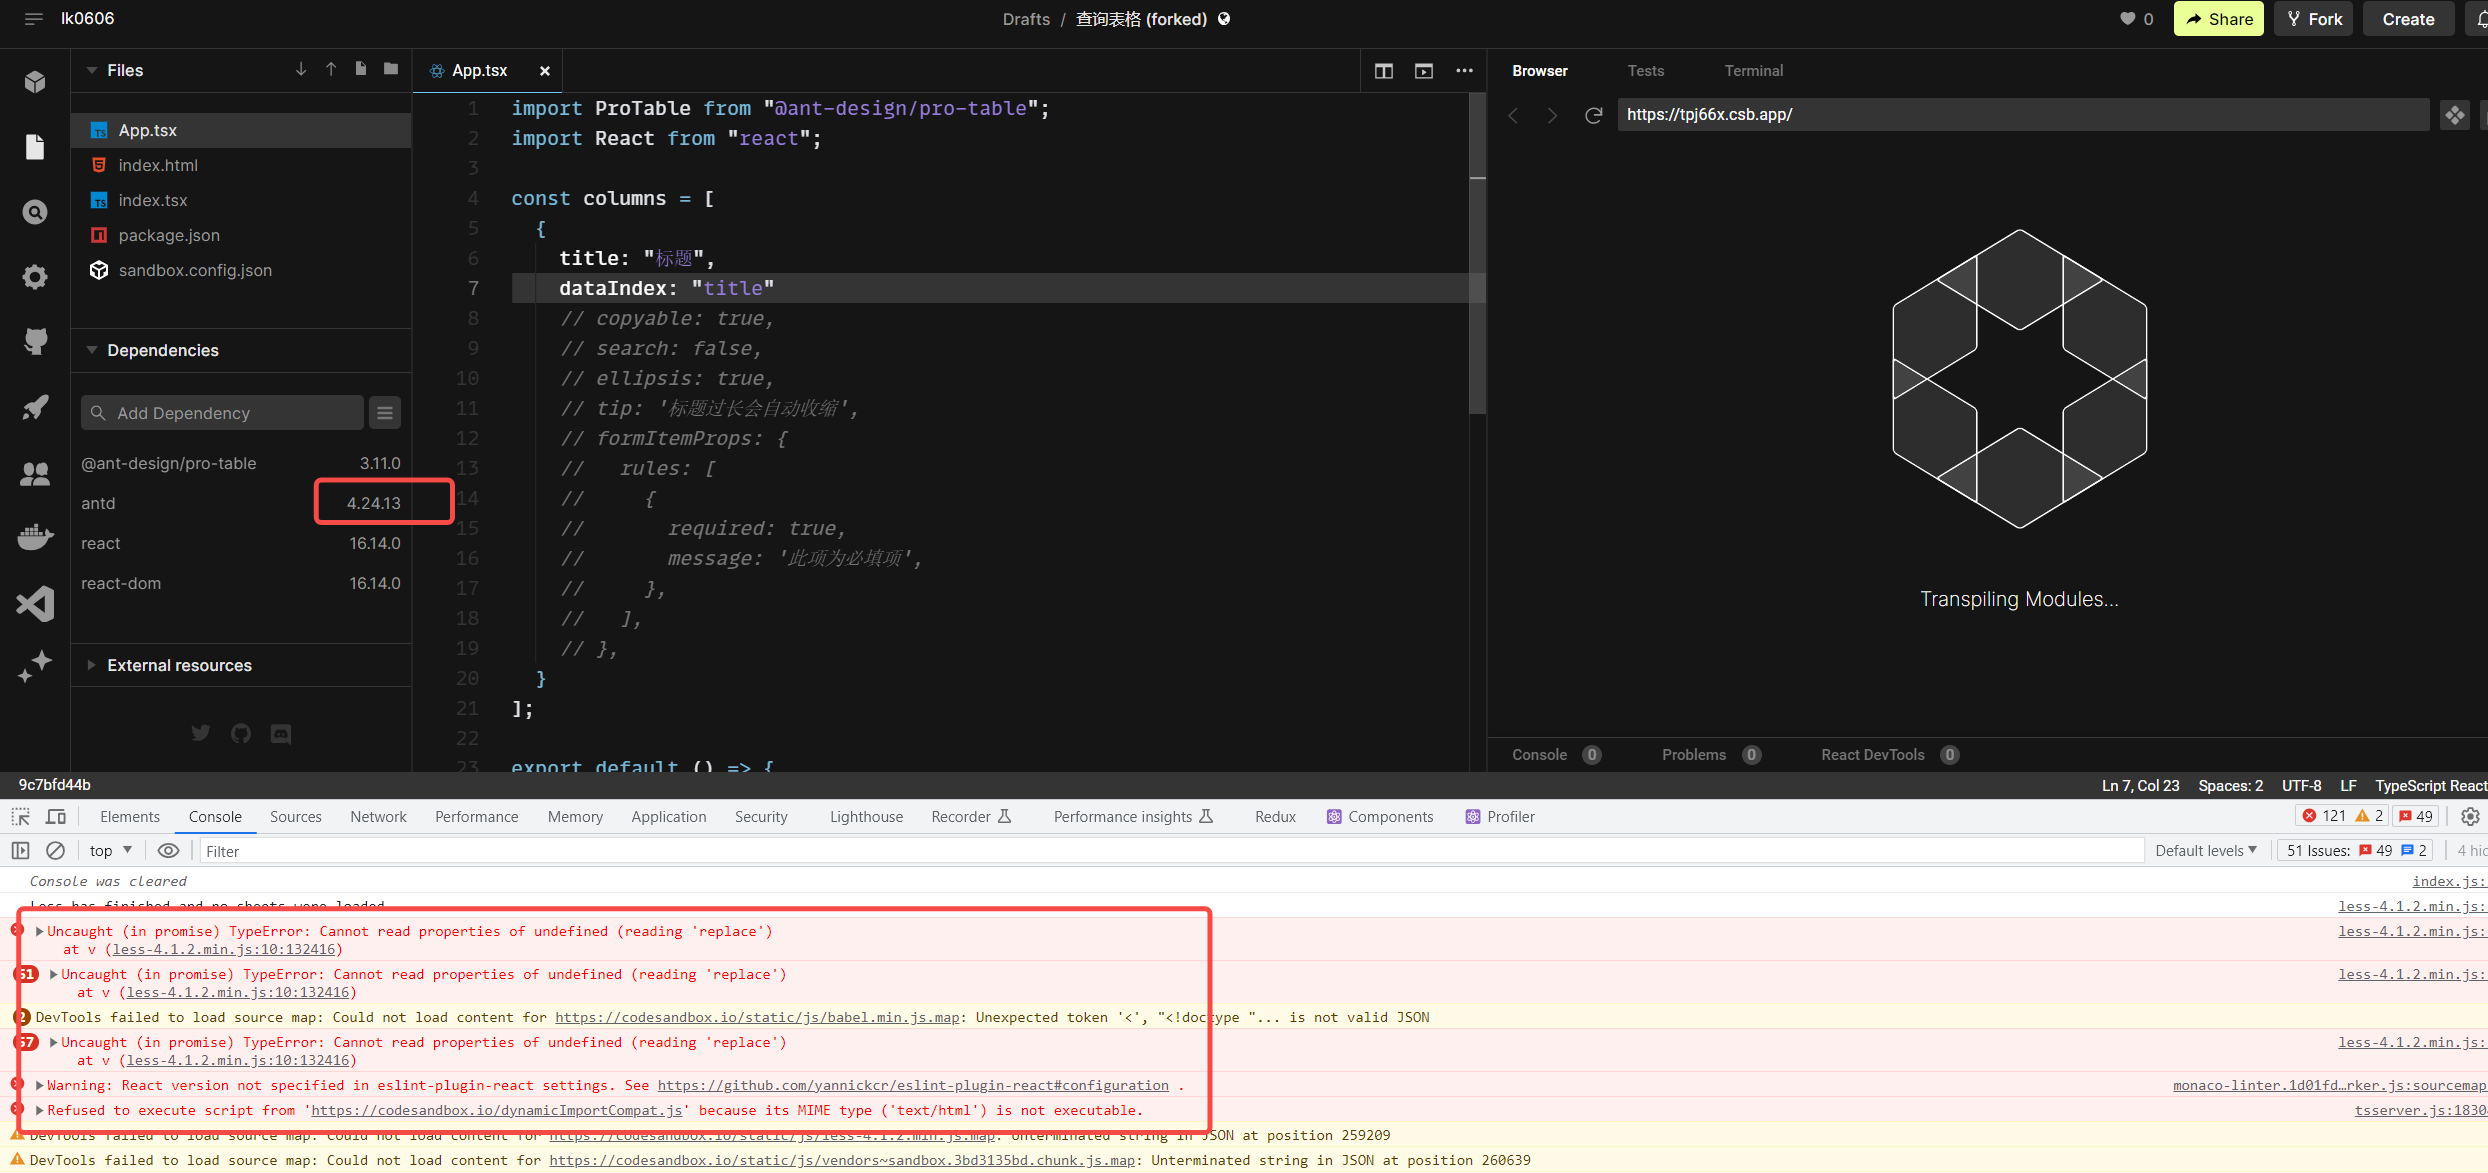Open the Docker container sidebar panel
2488x1173 pixels.
[x=34, y=537]
